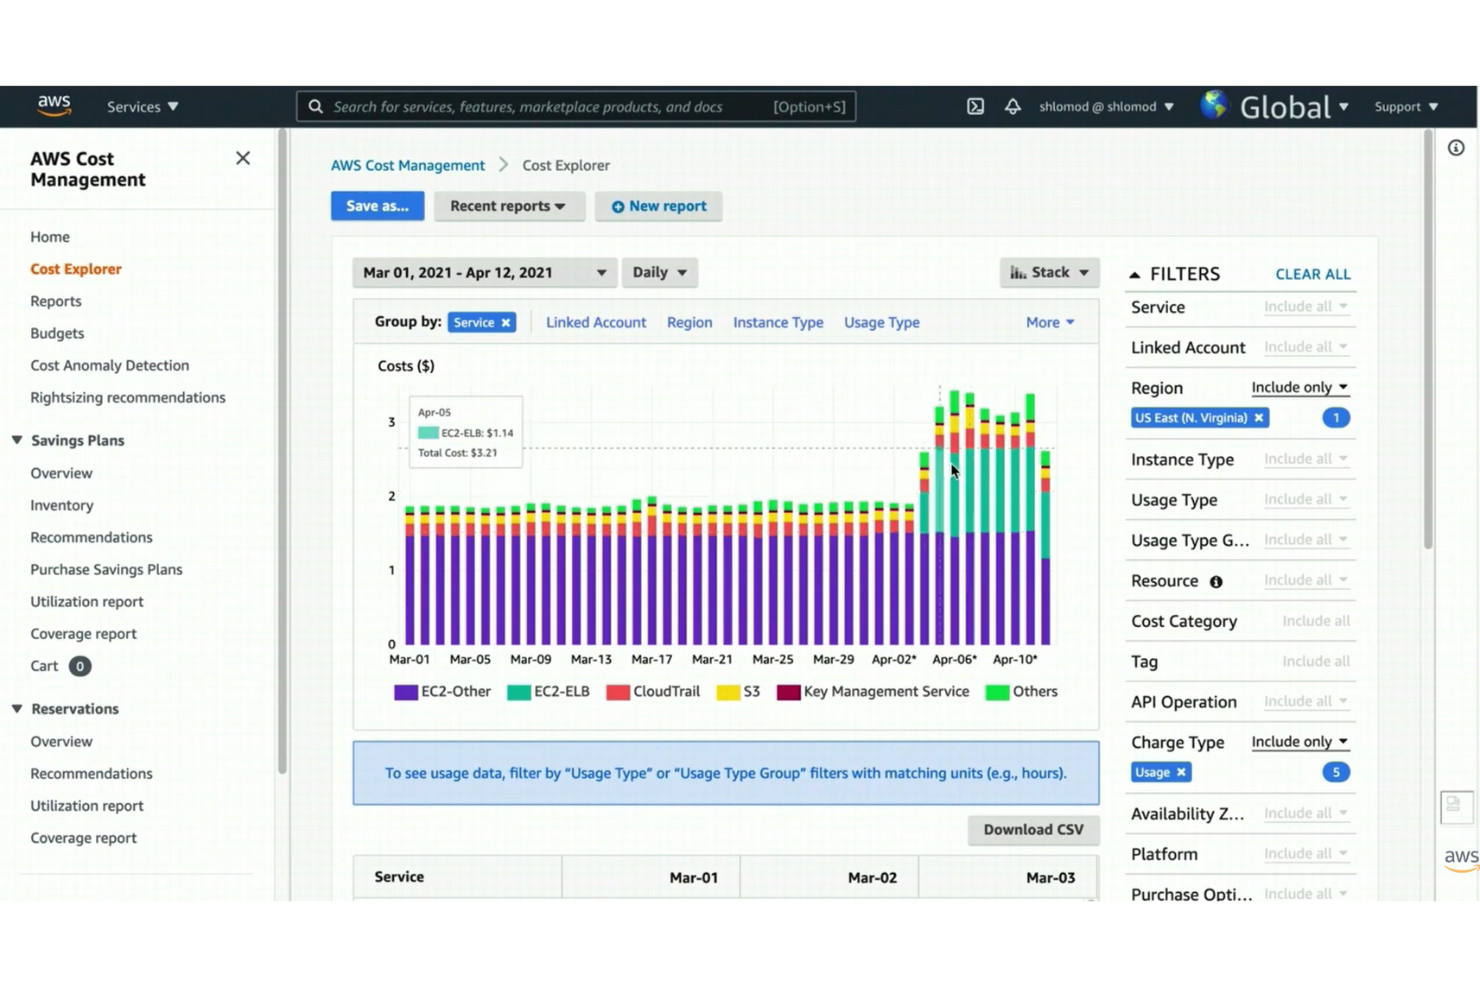Screen dimensions: 1480x987
Task: Click EC2-Other purple legend swatch
Action: click(x=405, y=692)
